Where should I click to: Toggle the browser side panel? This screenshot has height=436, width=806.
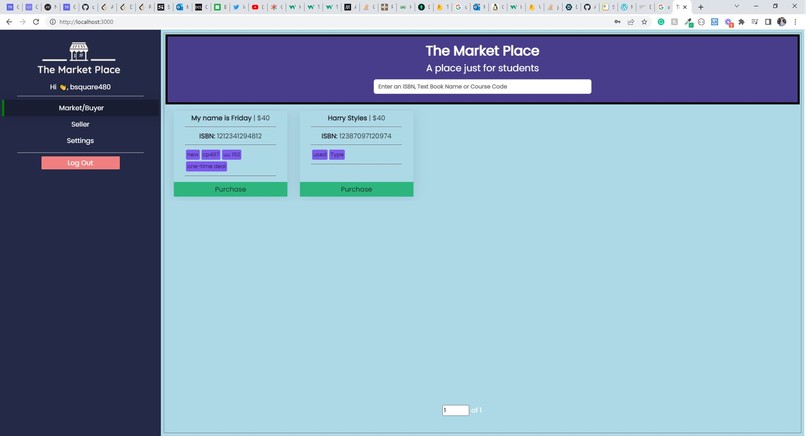(768, 22)
